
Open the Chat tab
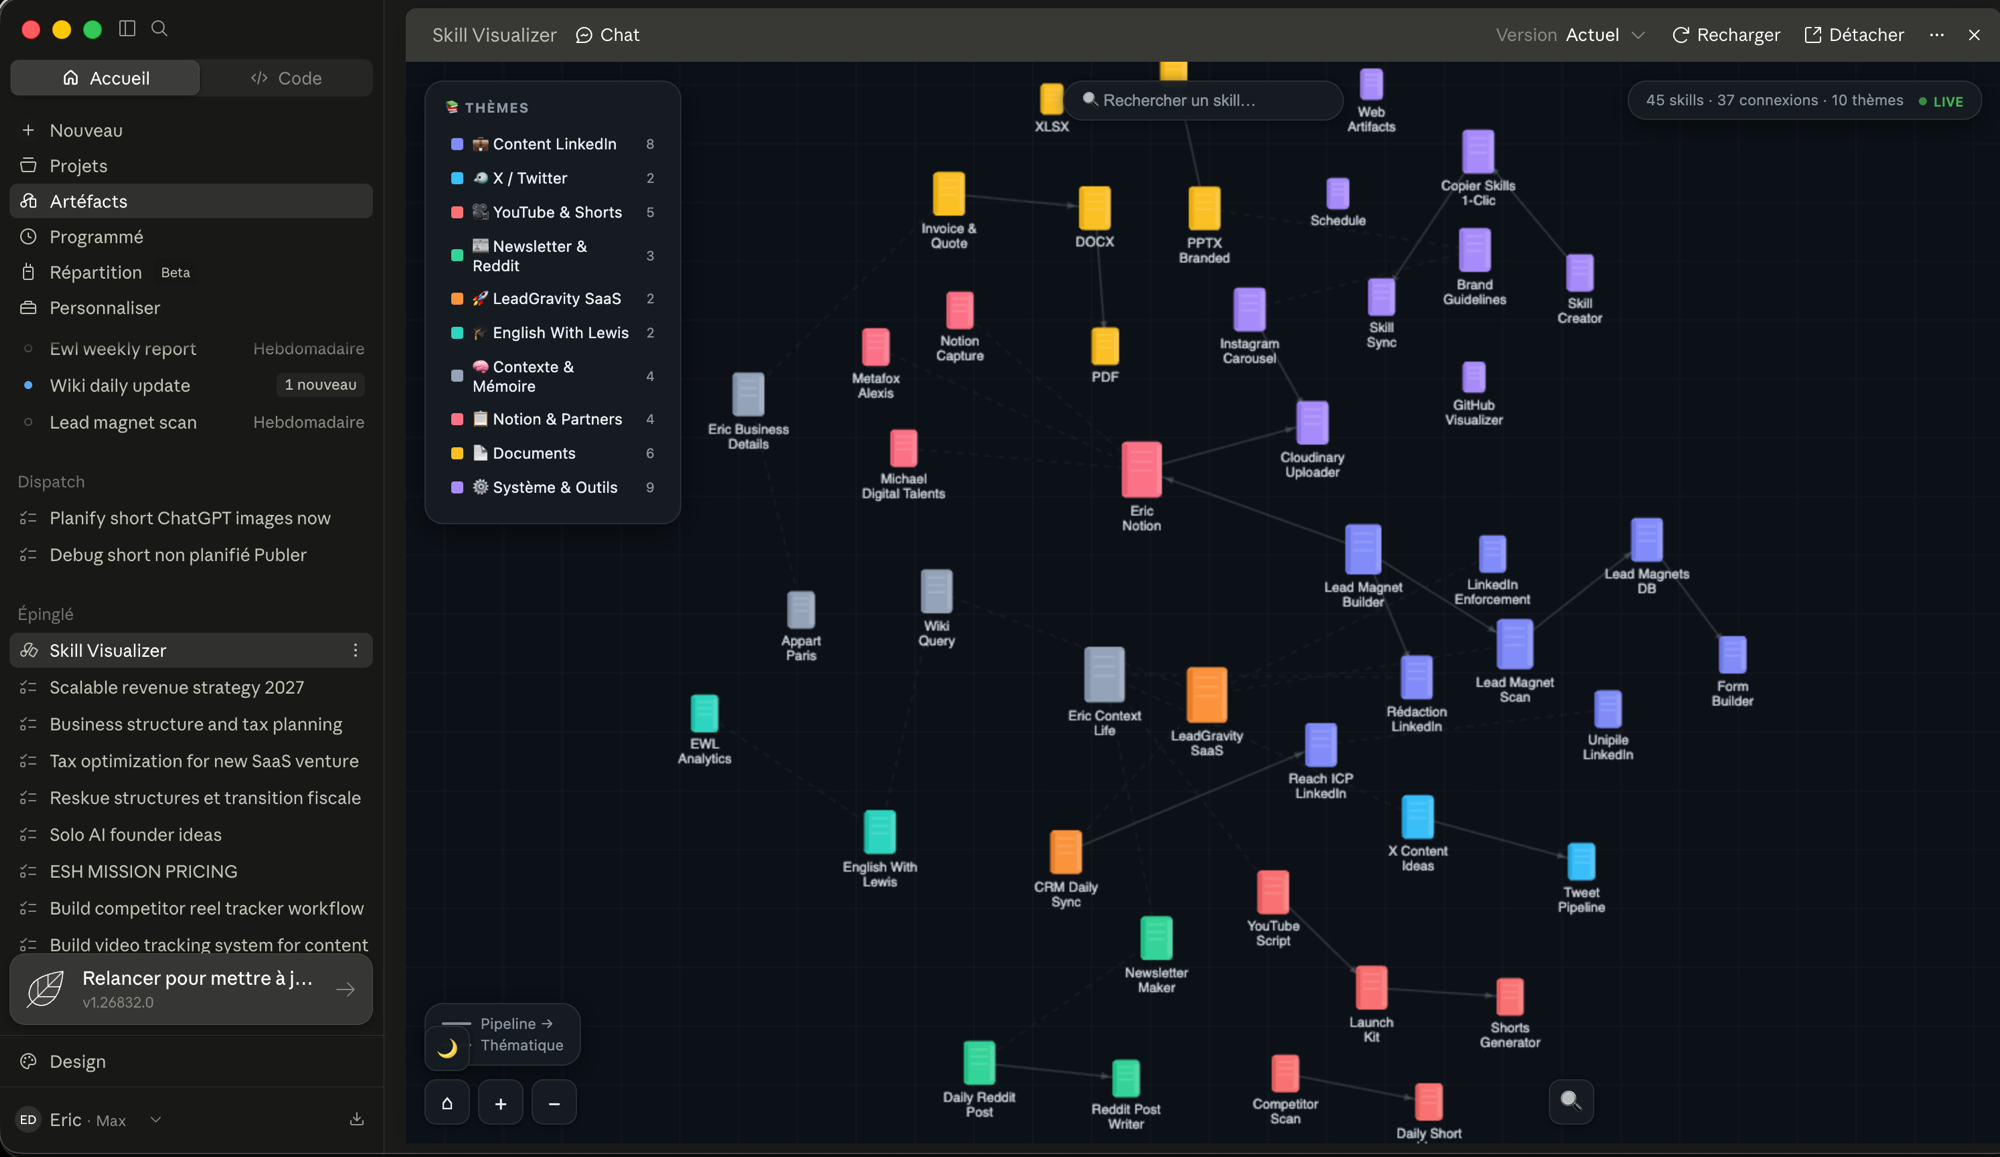[607, 34]
